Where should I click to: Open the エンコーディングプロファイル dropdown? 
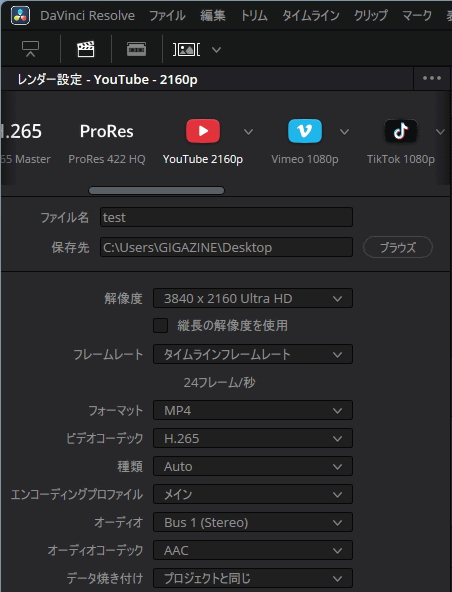(253, 494)
